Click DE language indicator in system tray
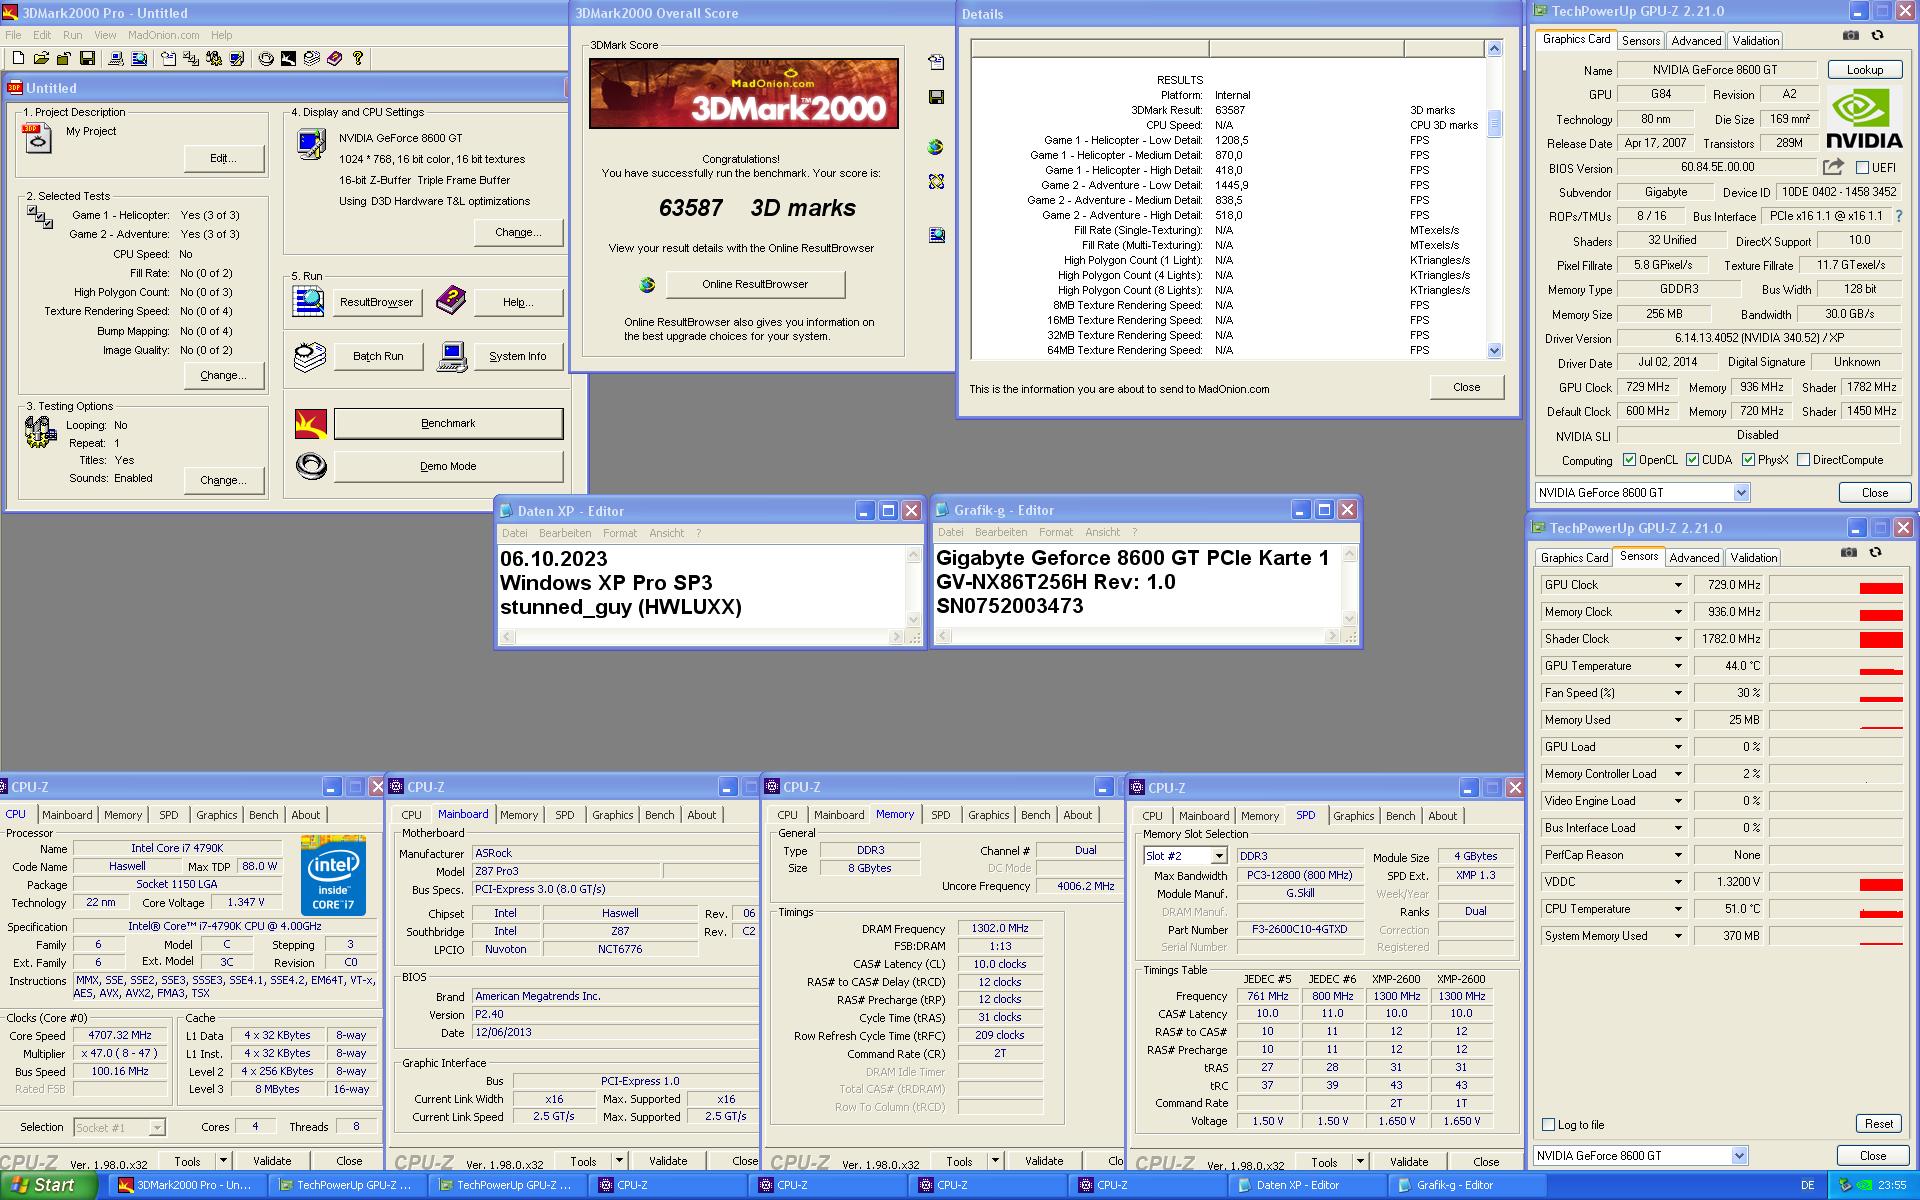This screenshot has width=1920, height=1200. coord(1807,1185)
